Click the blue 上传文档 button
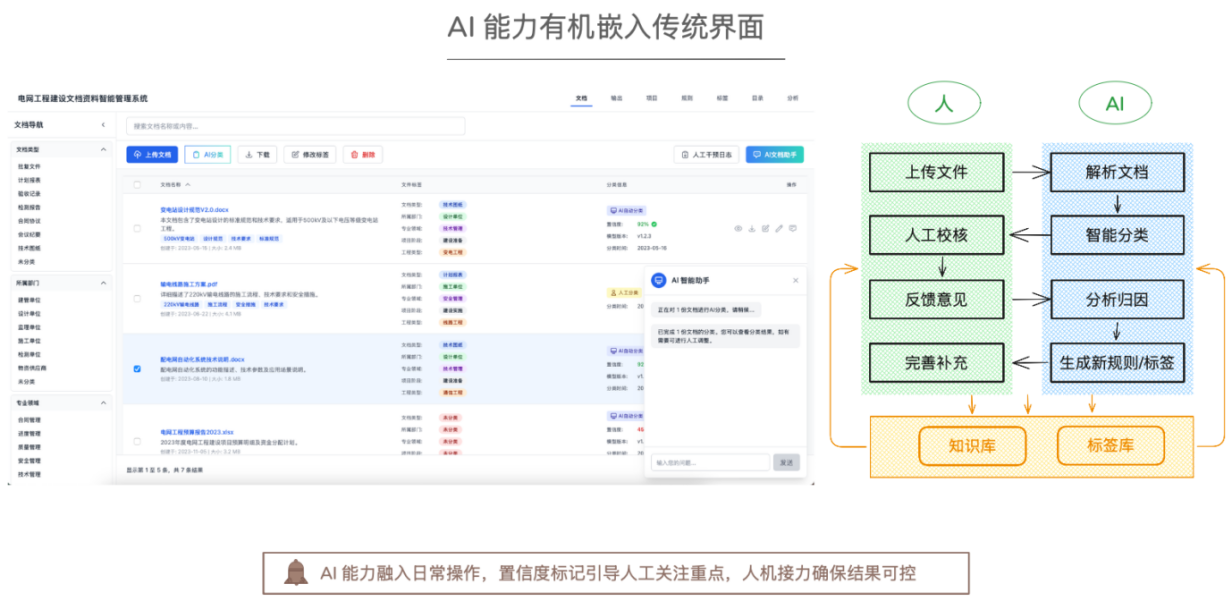 point(152,155)
